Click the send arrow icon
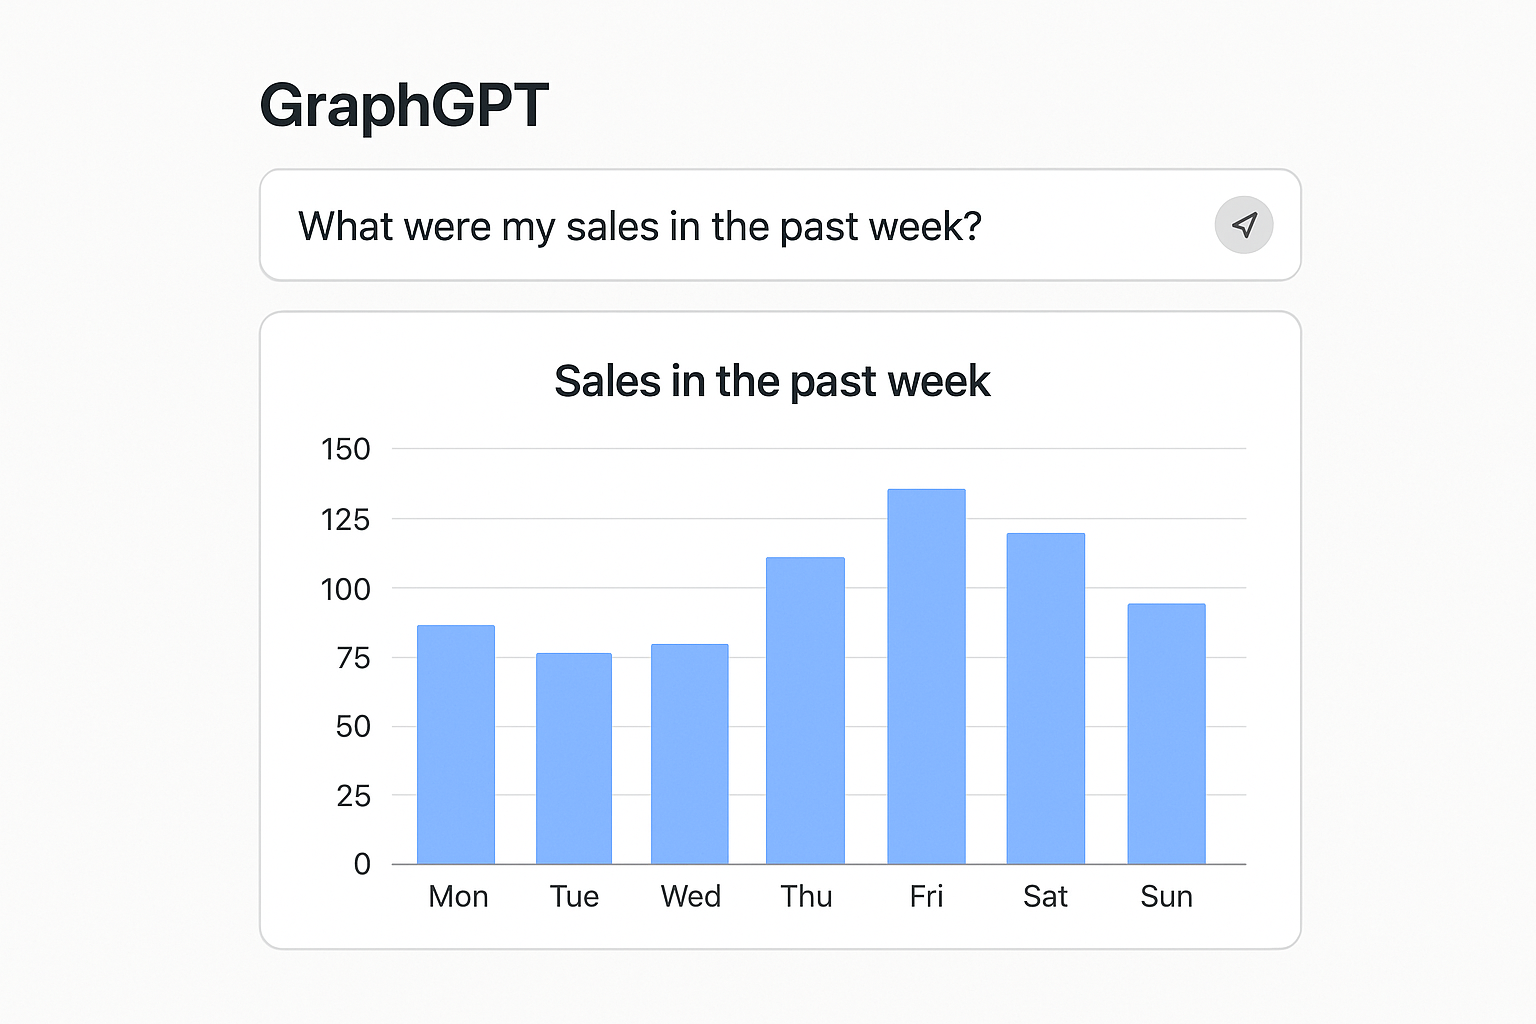Screen dimensions: 1536x1024 (x=1243, y=225)
